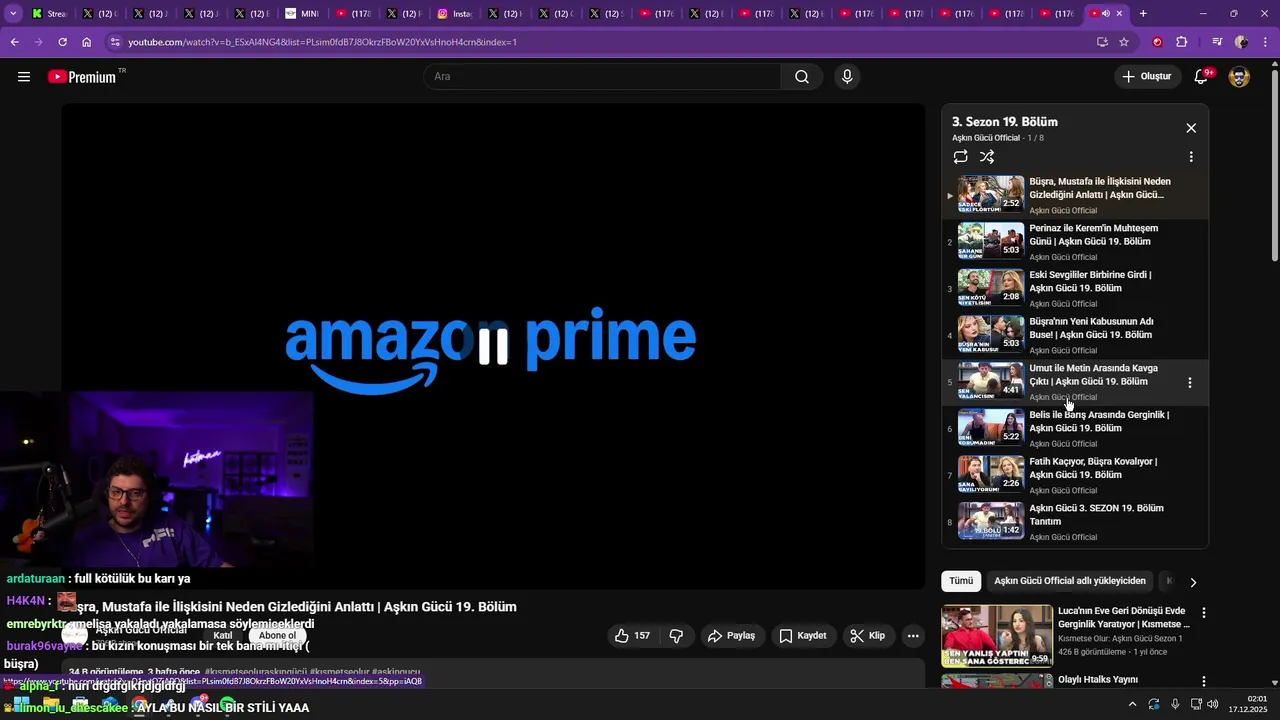Reload the page

point(62,42)
